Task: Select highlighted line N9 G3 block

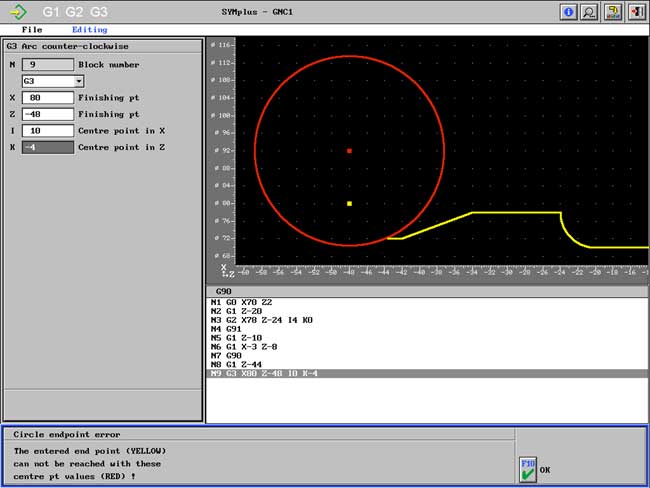Action: point(260,373)
